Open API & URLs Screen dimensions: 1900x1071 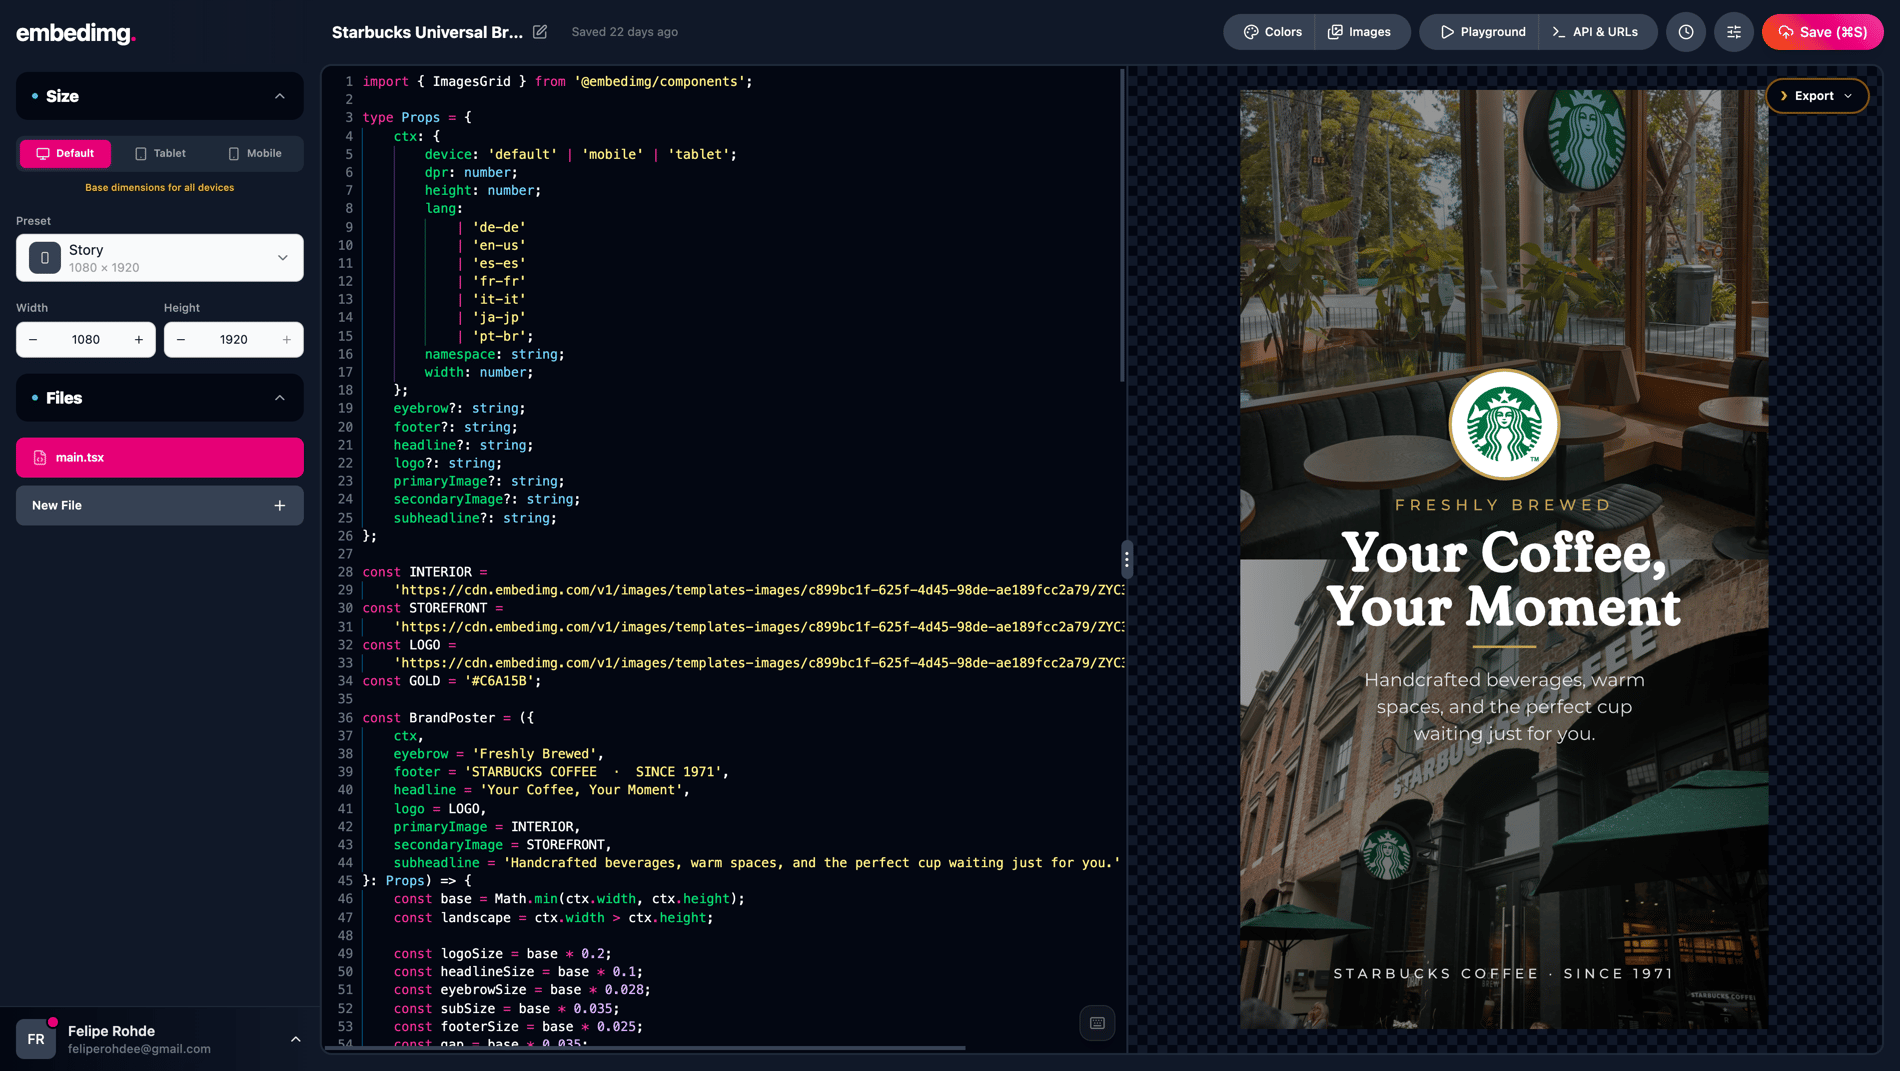(x=1595, y=32)
